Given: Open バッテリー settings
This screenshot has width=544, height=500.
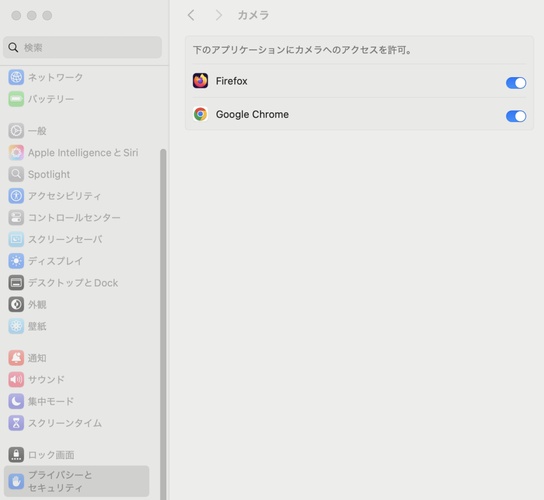Looking at the screenshot, I should pos(51,99).
